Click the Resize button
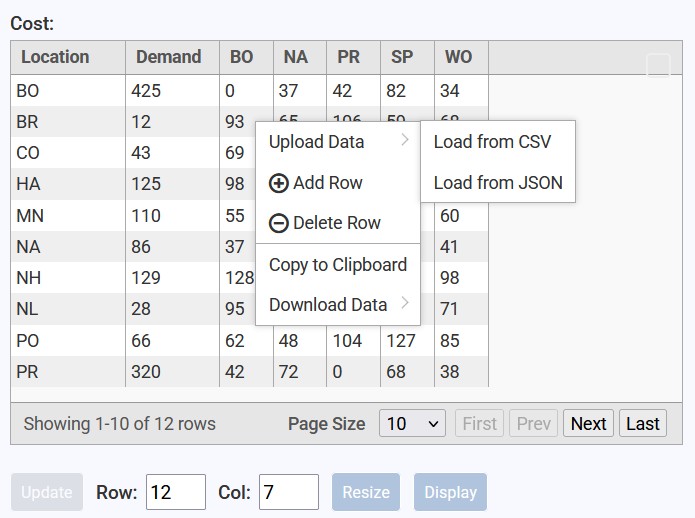 pos(366,492)
